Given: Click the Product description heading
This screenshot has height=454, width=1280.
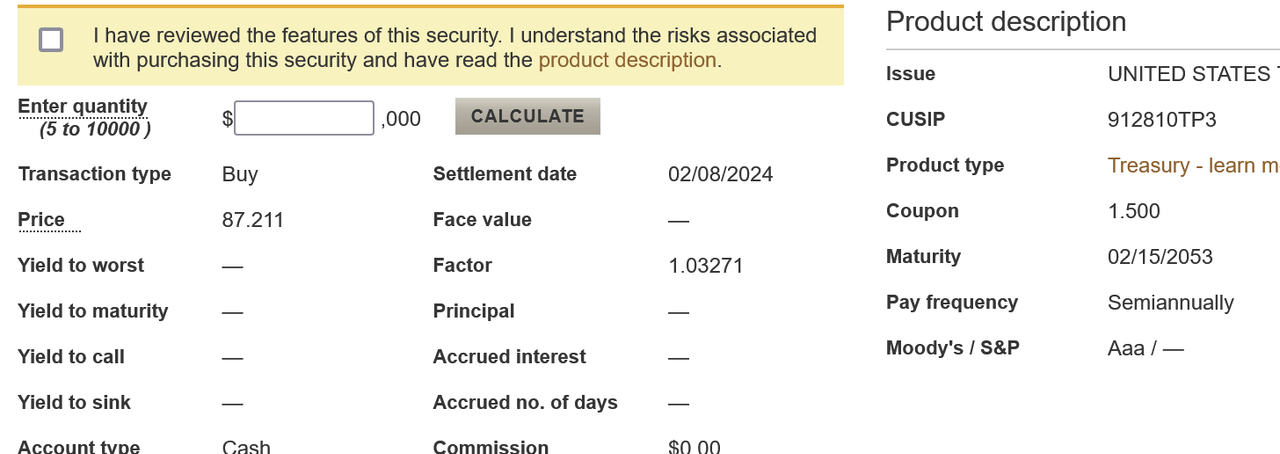Looking at the screenshot, I should [1006, 21].
